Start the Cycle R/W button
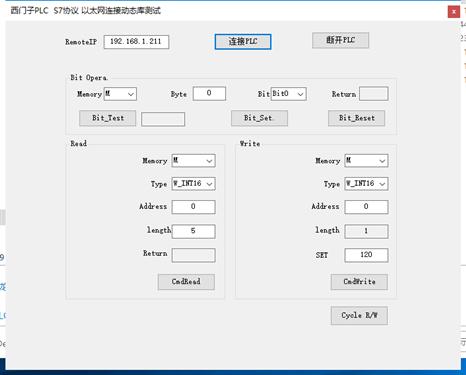This screenshot has height=375, width=466. point(359,316)
